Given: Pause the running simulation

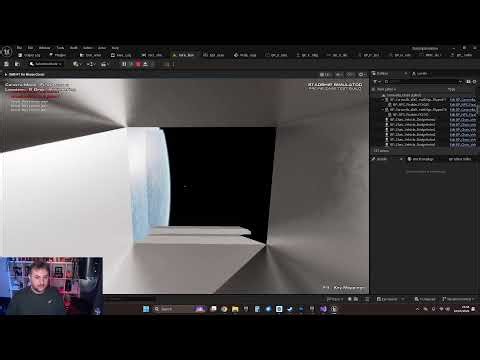Looking at the screenshot, I should 124,64.
